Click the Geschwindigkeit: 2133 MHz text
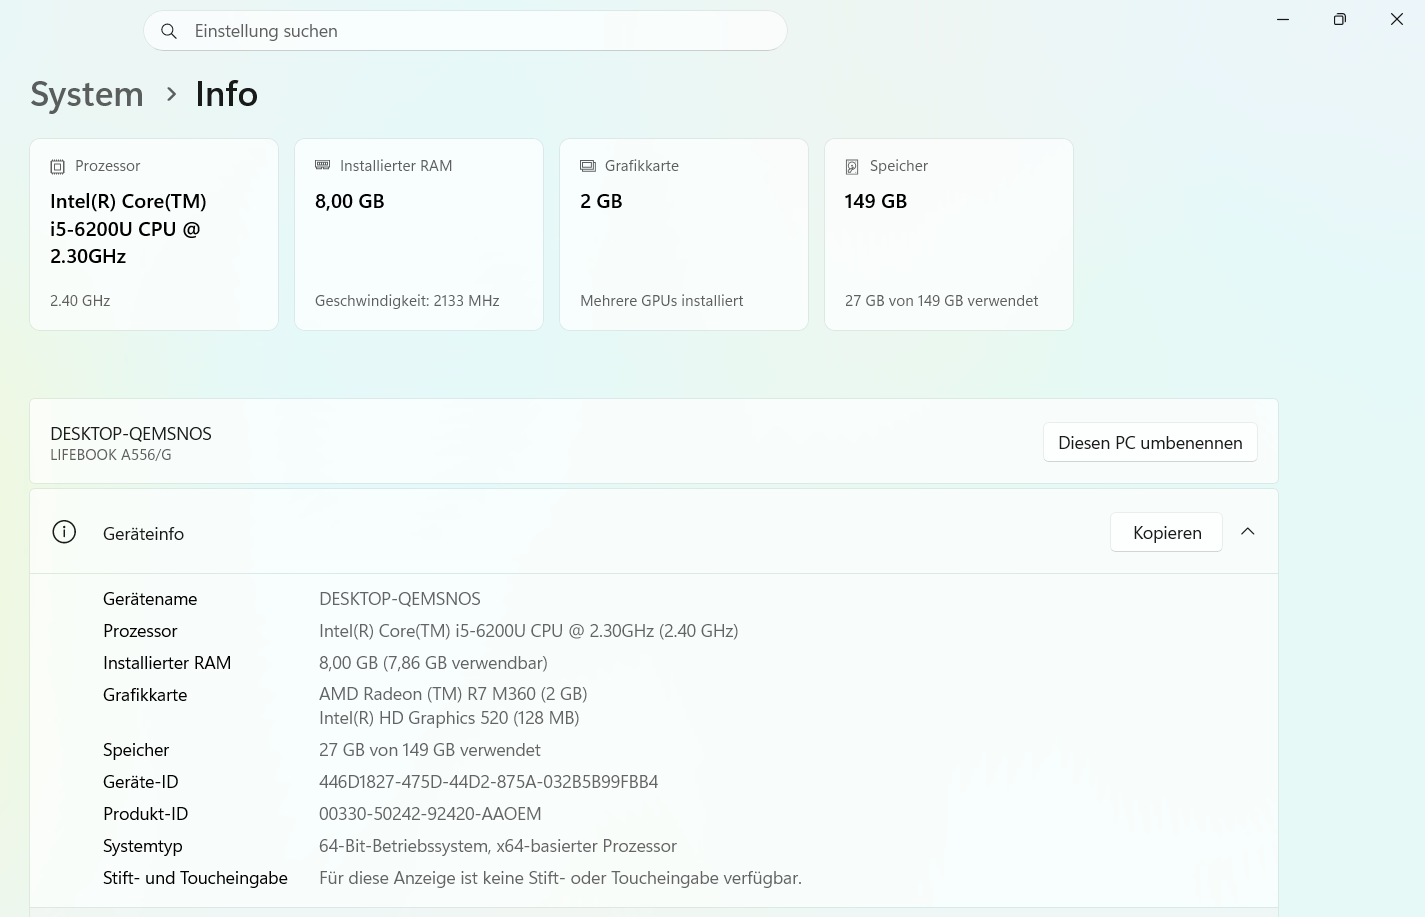 (x=407, y=301)
